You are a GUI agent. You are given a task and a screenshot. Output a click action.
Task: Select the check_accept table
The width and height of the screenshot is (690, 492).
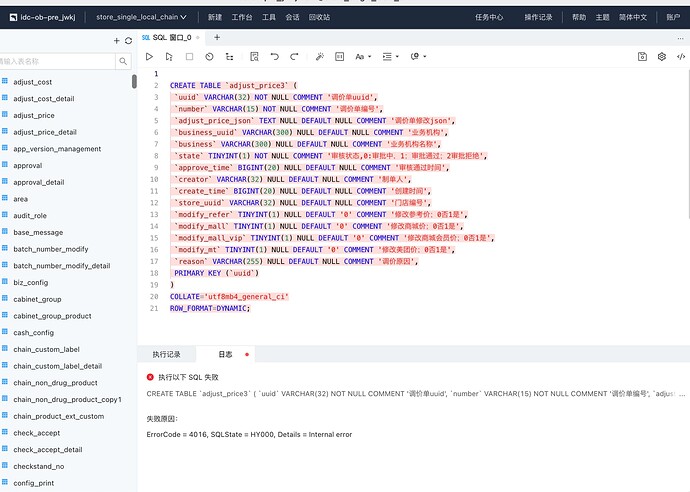37,433
